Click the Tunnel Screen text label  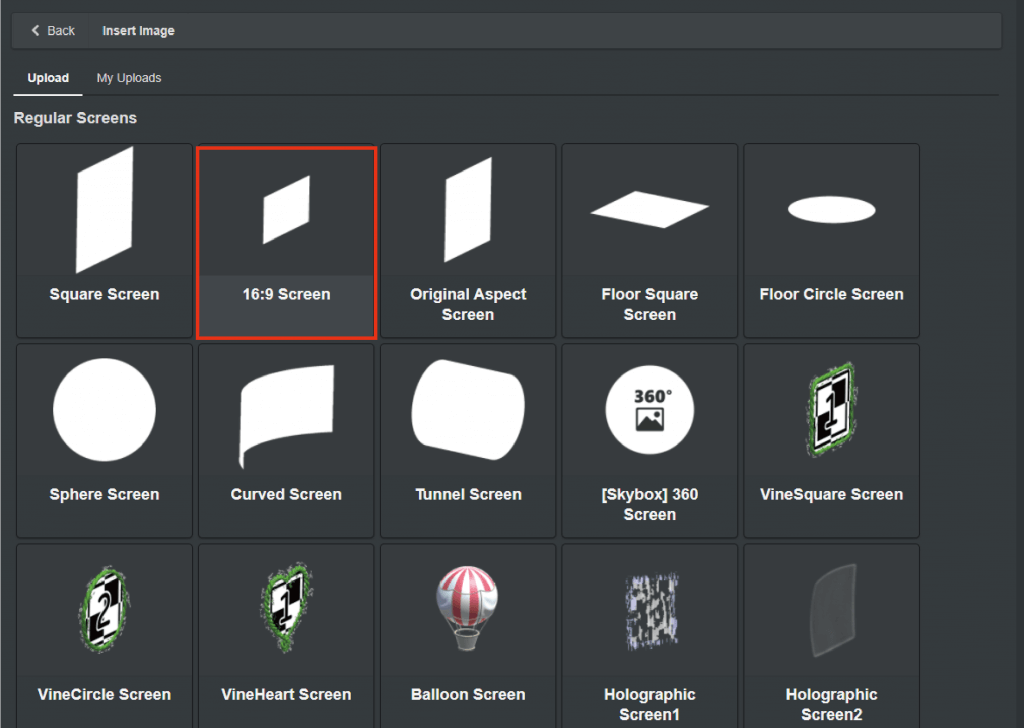[x=468, y=494]
